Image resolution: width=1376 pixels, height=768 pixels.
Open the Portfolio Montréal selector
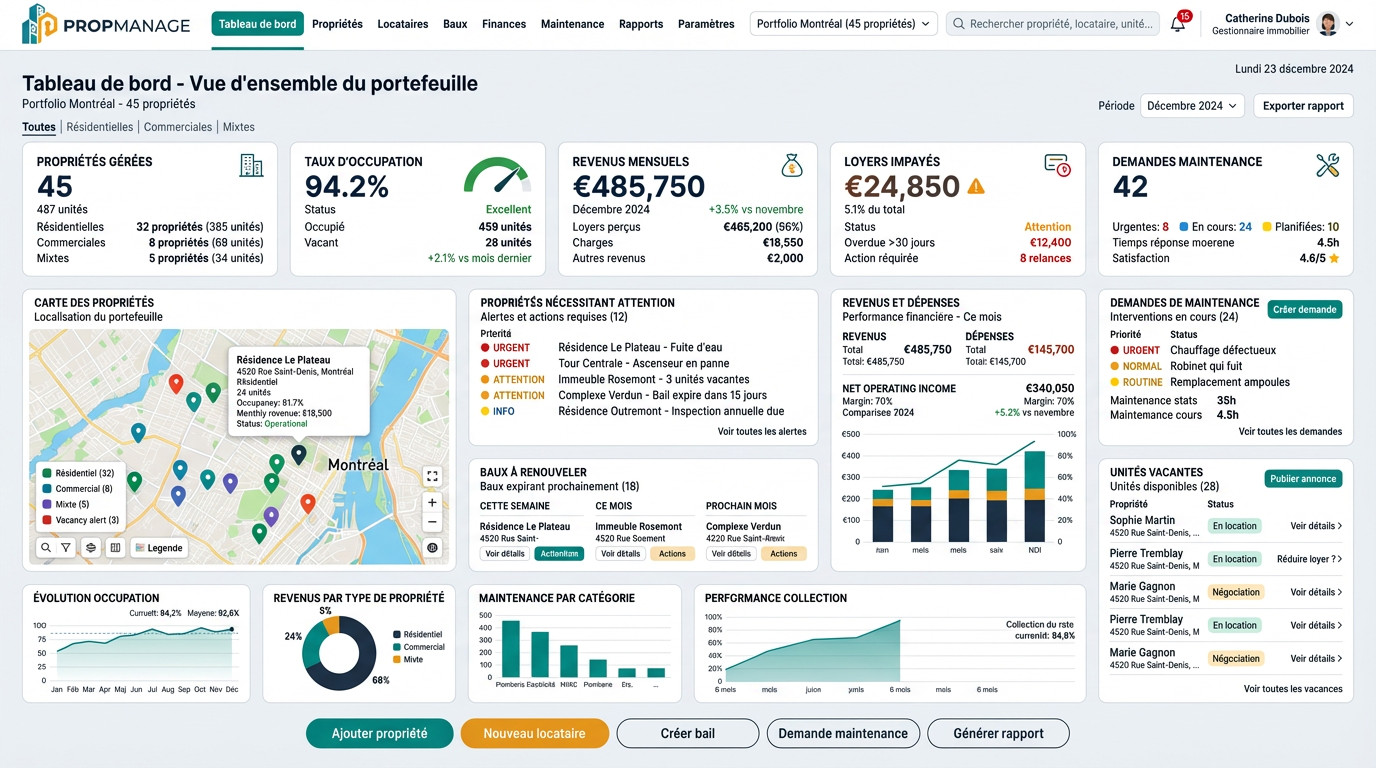tap(842, 22)
